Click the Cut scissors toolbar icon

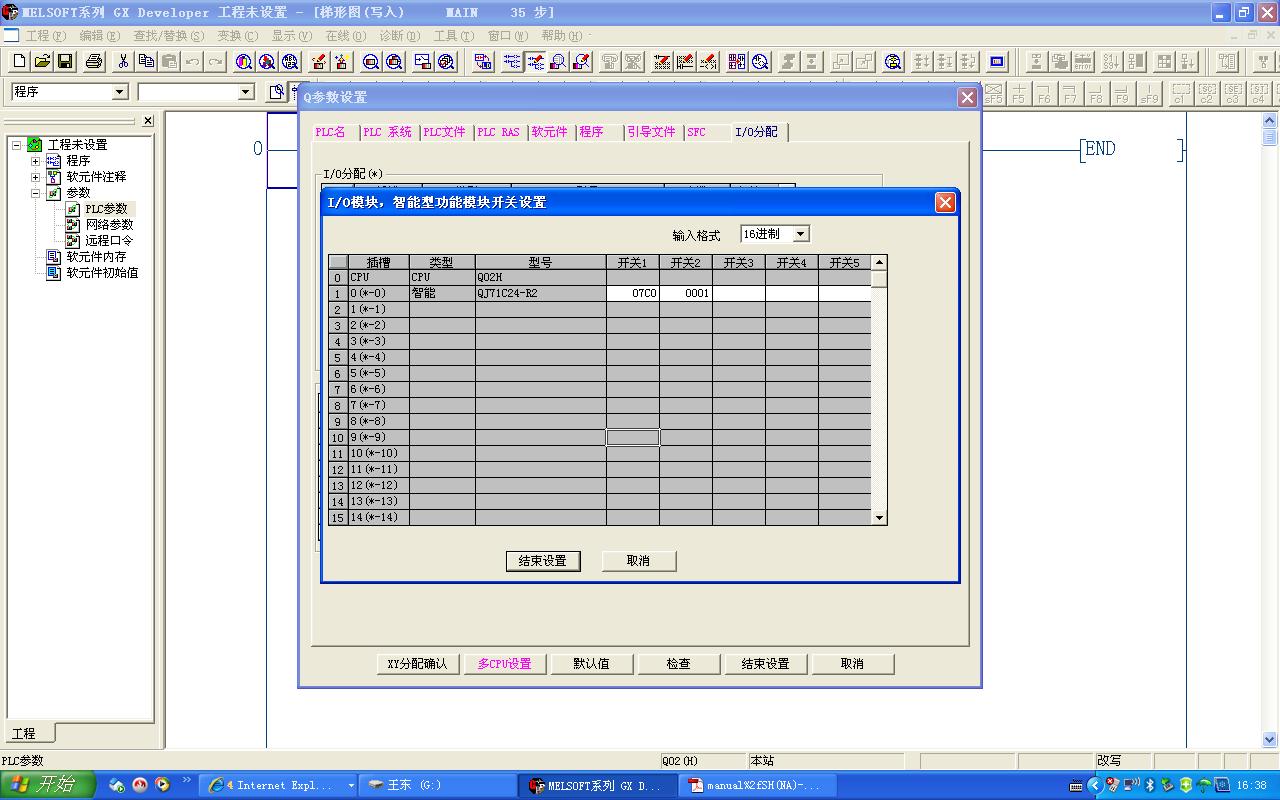(x=123, y=62)
